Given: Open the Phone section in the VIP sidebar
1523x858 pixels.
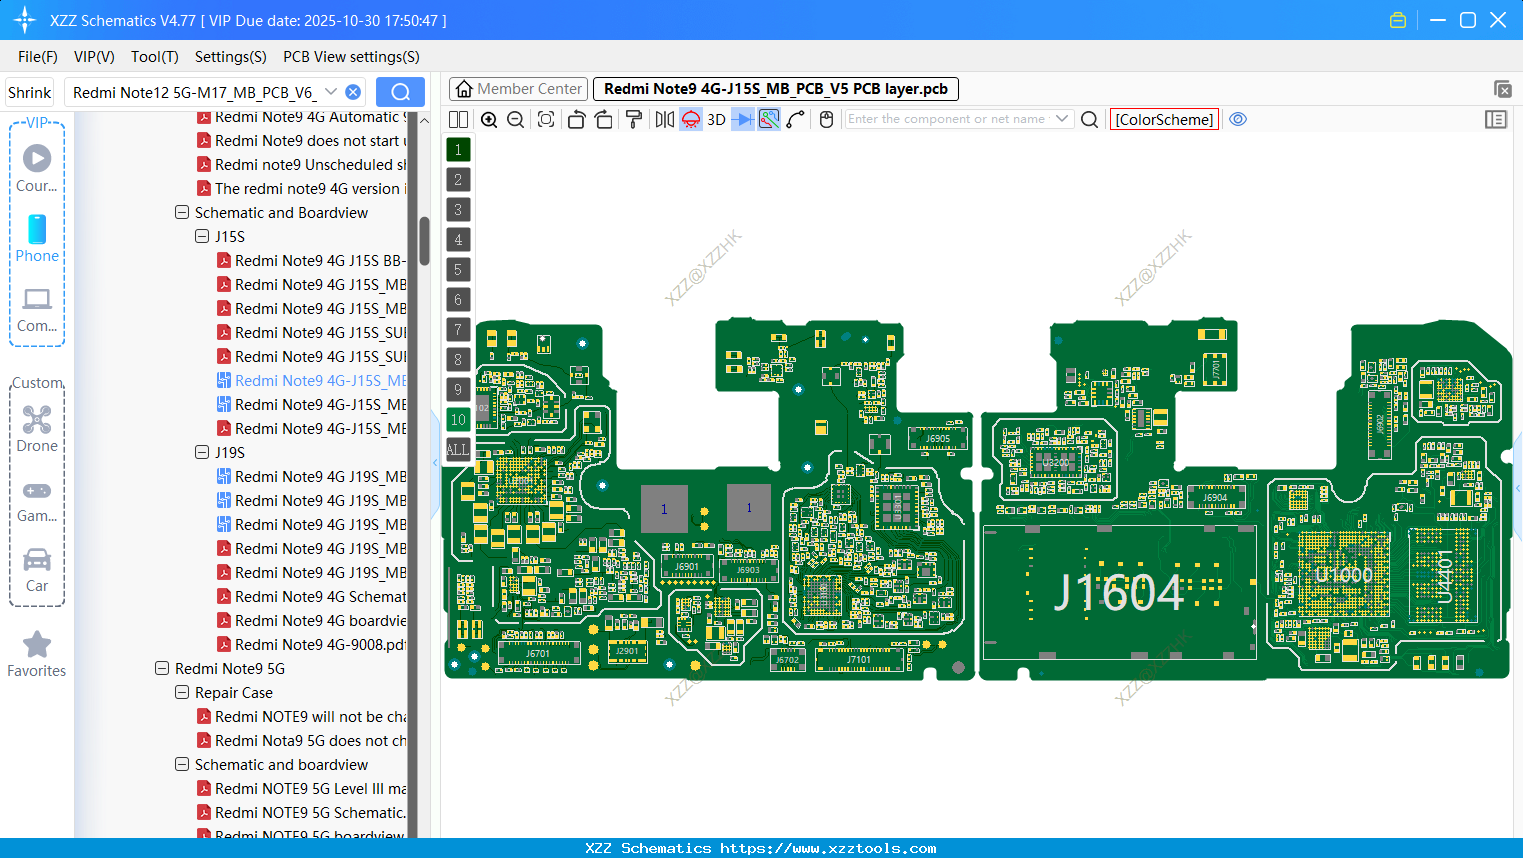Looking at the screenshot, I should 37,240.
